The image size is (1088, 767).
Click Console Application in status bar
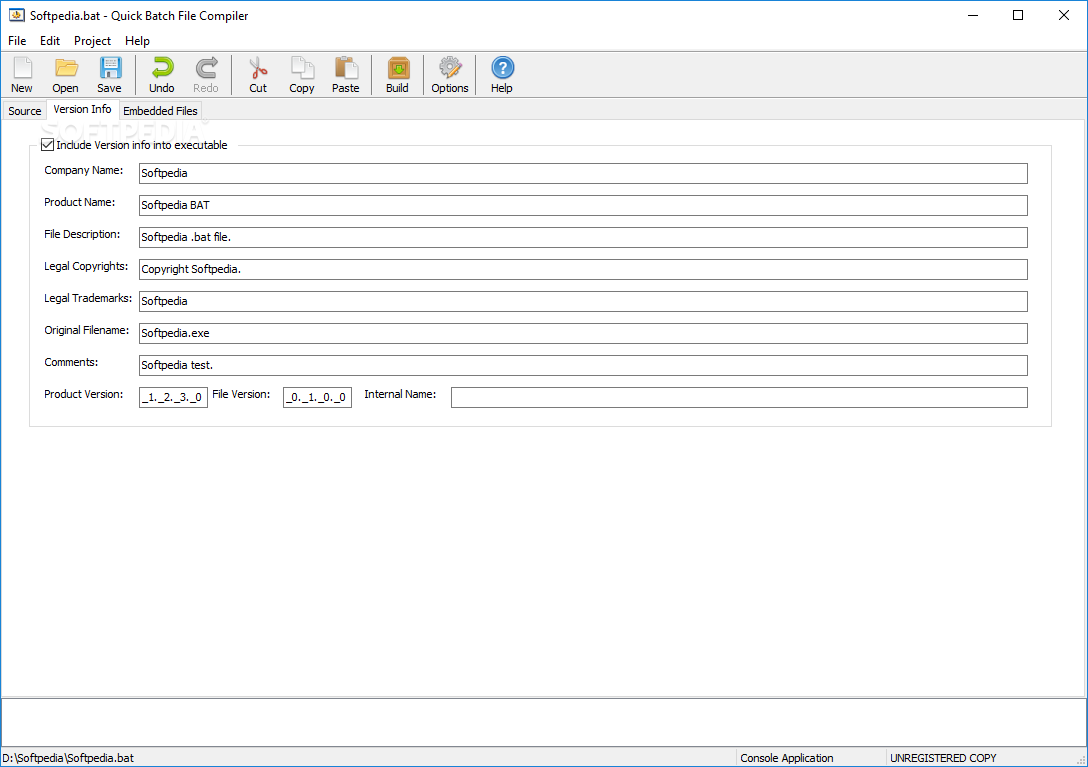click(787, 758)
